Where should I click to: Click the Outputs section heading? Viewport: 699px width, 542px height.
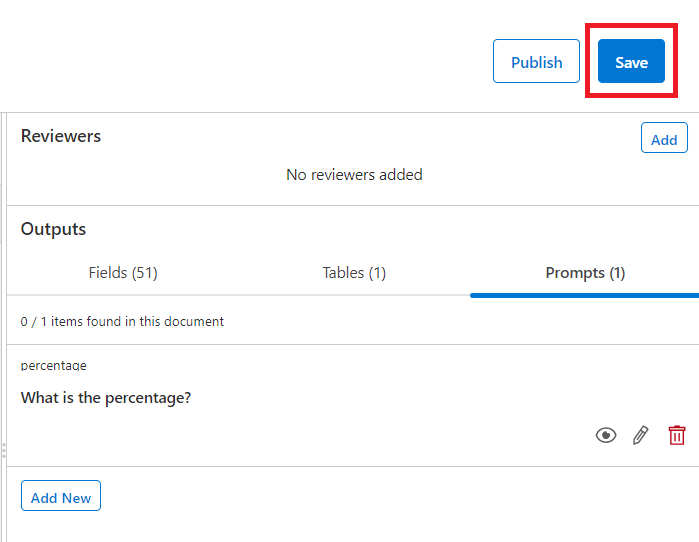coord(53,229)
